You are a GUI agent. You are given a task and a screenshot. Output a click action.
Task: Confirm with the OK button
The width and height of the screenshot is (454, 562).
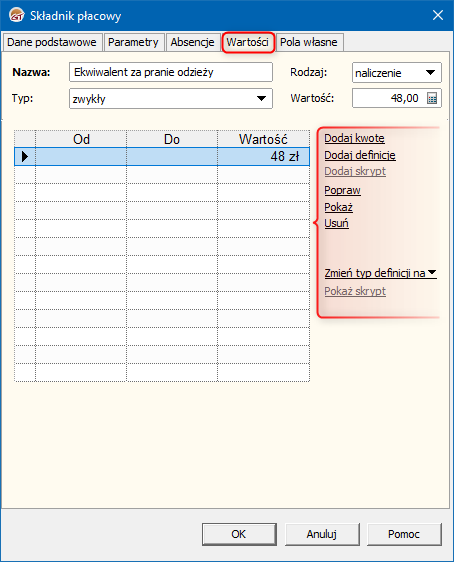point(239,534)
